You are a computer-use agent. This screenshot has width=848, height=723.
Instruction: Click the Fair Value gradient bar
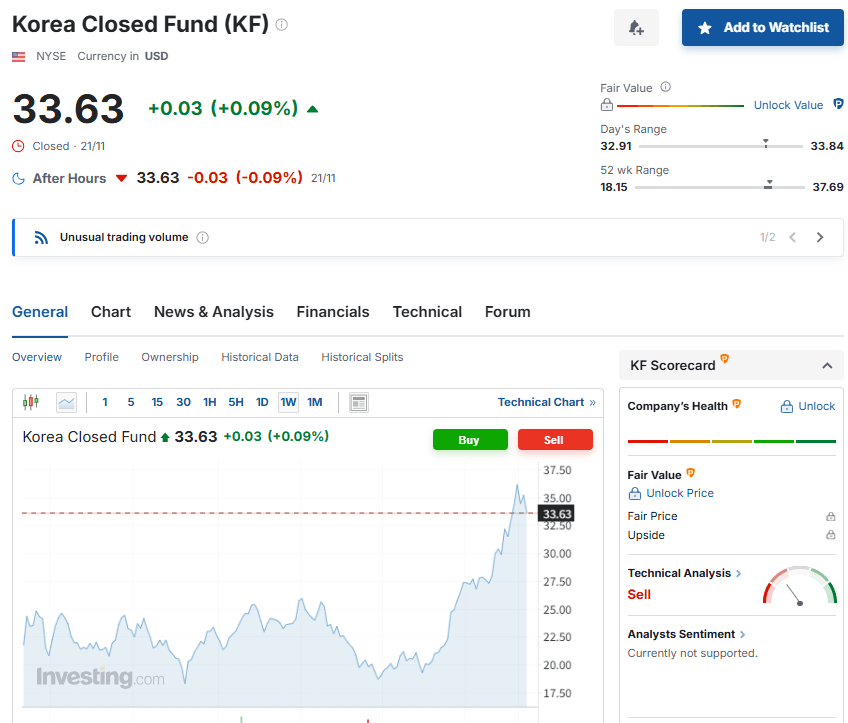coord(680,106)
